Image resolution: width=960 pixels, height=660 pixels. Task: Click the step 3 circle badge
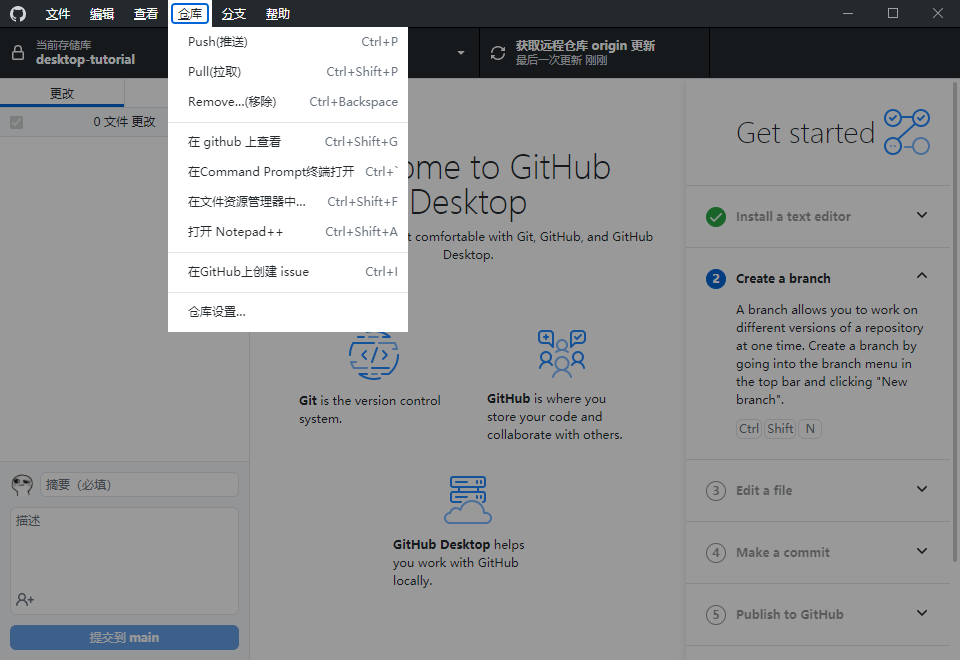(x=716, y=490)
